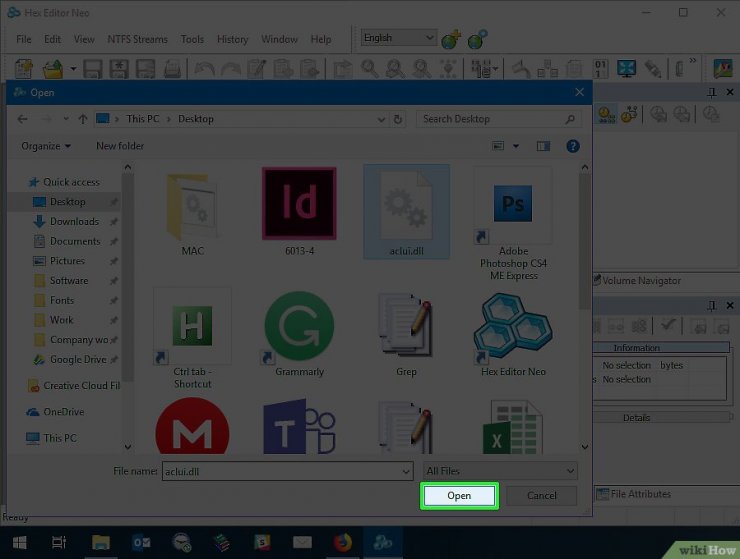Toggle auto-hide pin on lower right panel
The image size is (740, 559).
tap(712, 305)
